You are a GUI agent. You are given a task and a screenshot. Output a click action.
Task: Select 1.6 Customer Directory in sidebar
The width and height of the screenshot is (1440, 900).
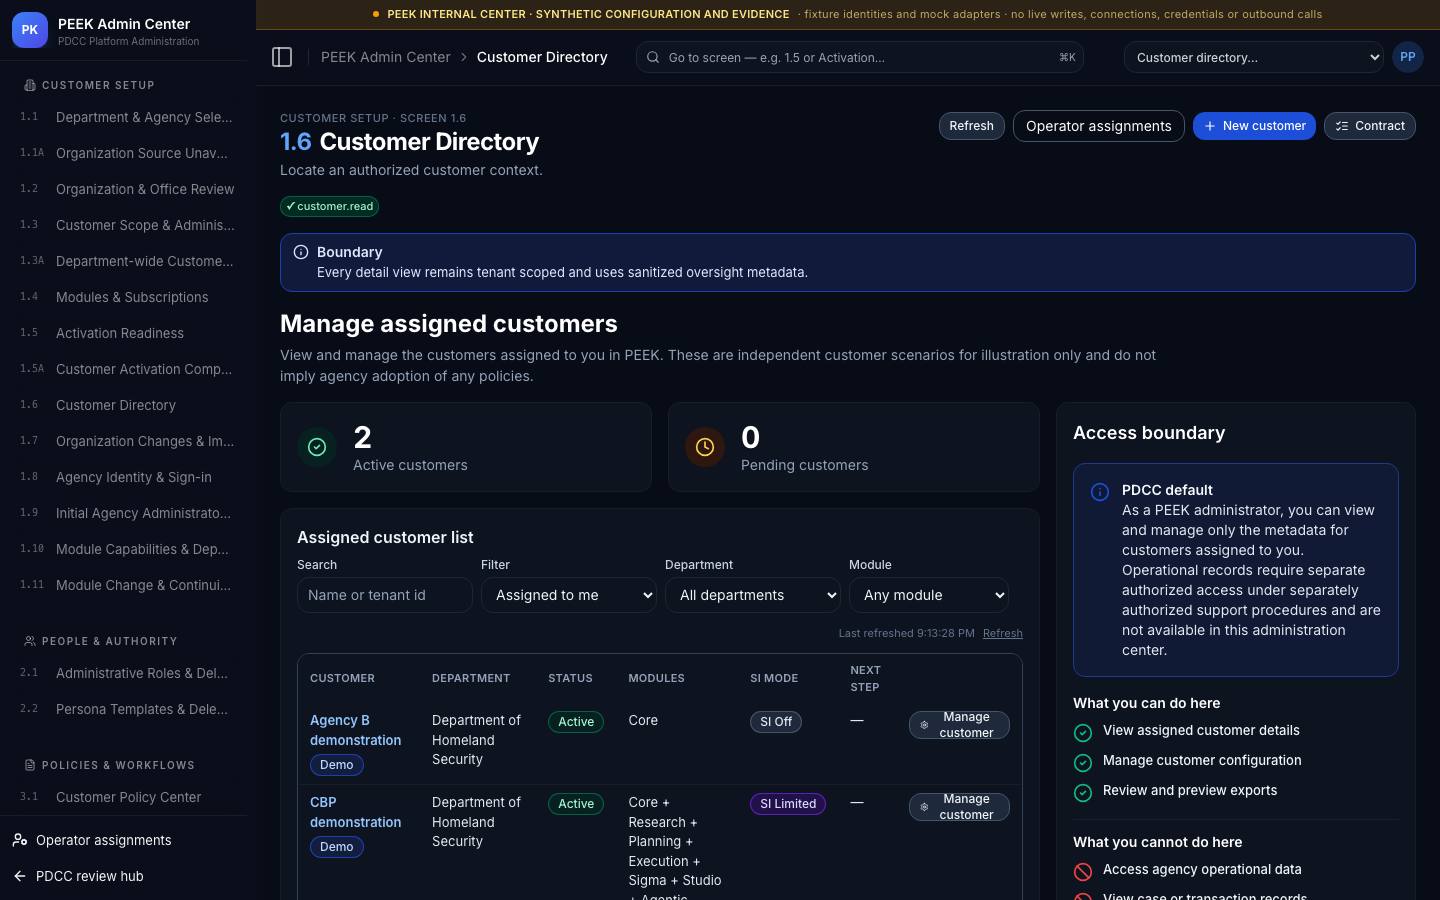128,405
